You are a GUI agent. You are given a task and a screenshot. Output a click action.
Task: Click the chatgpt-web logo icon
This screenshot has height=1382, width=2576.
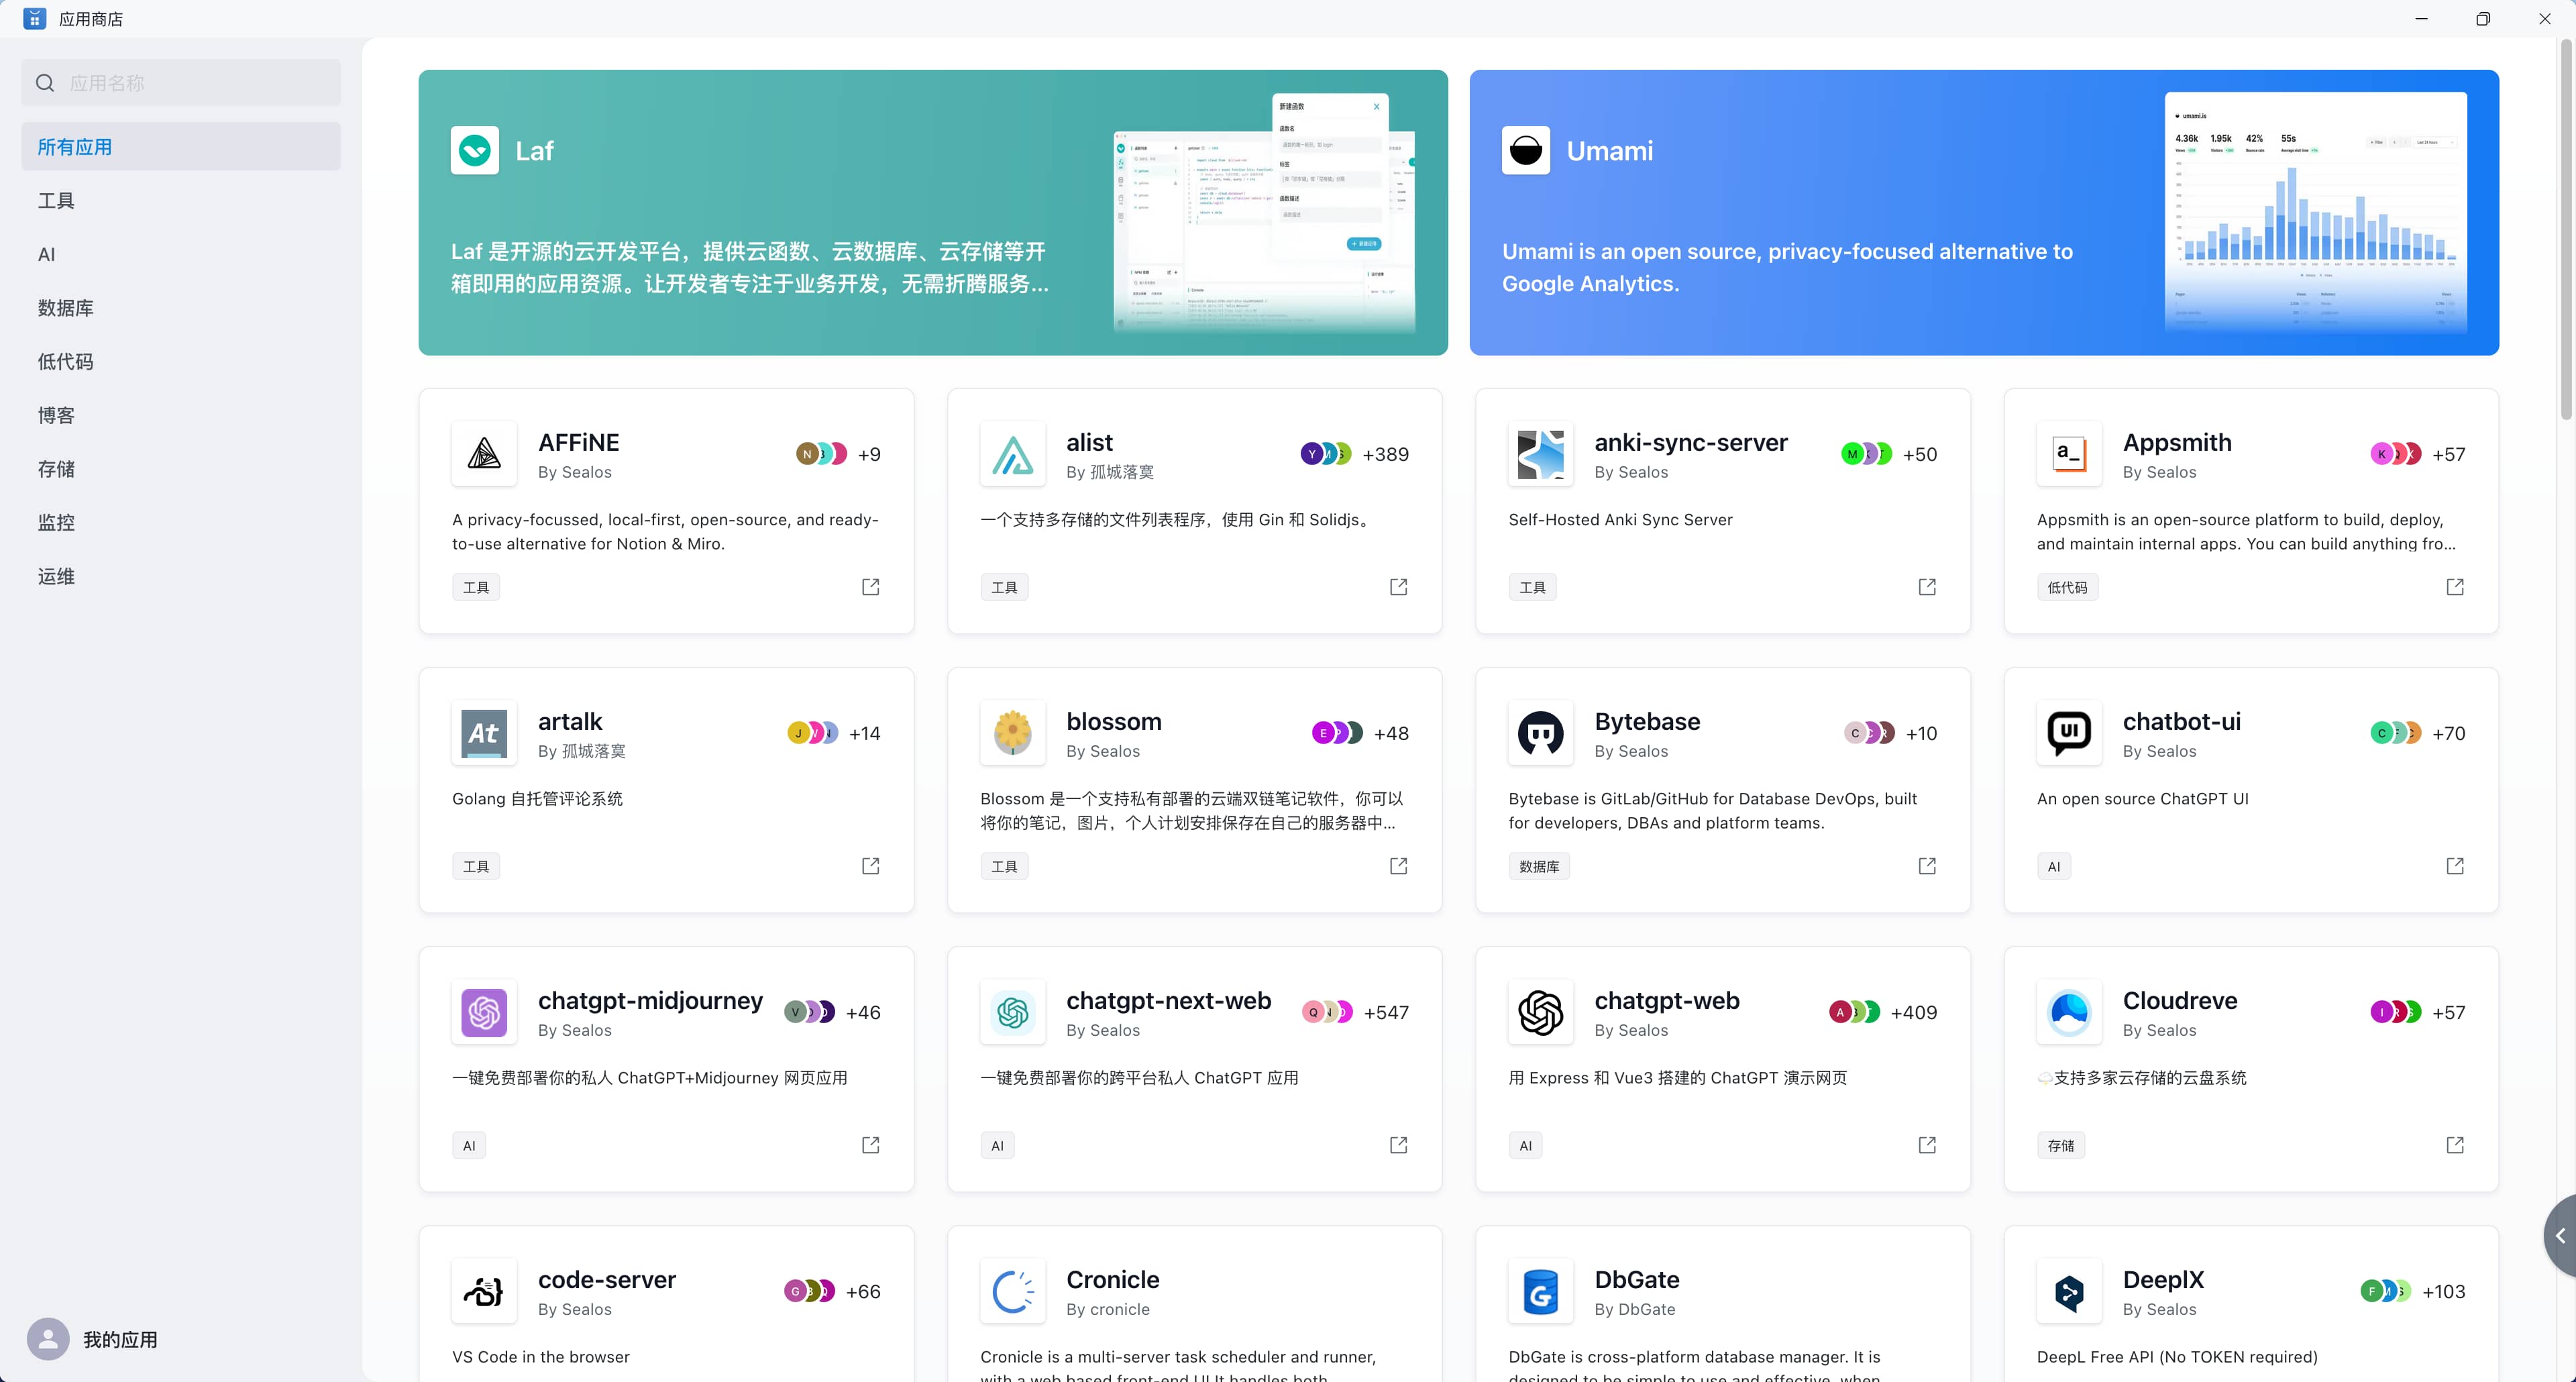point(1540,1012)
